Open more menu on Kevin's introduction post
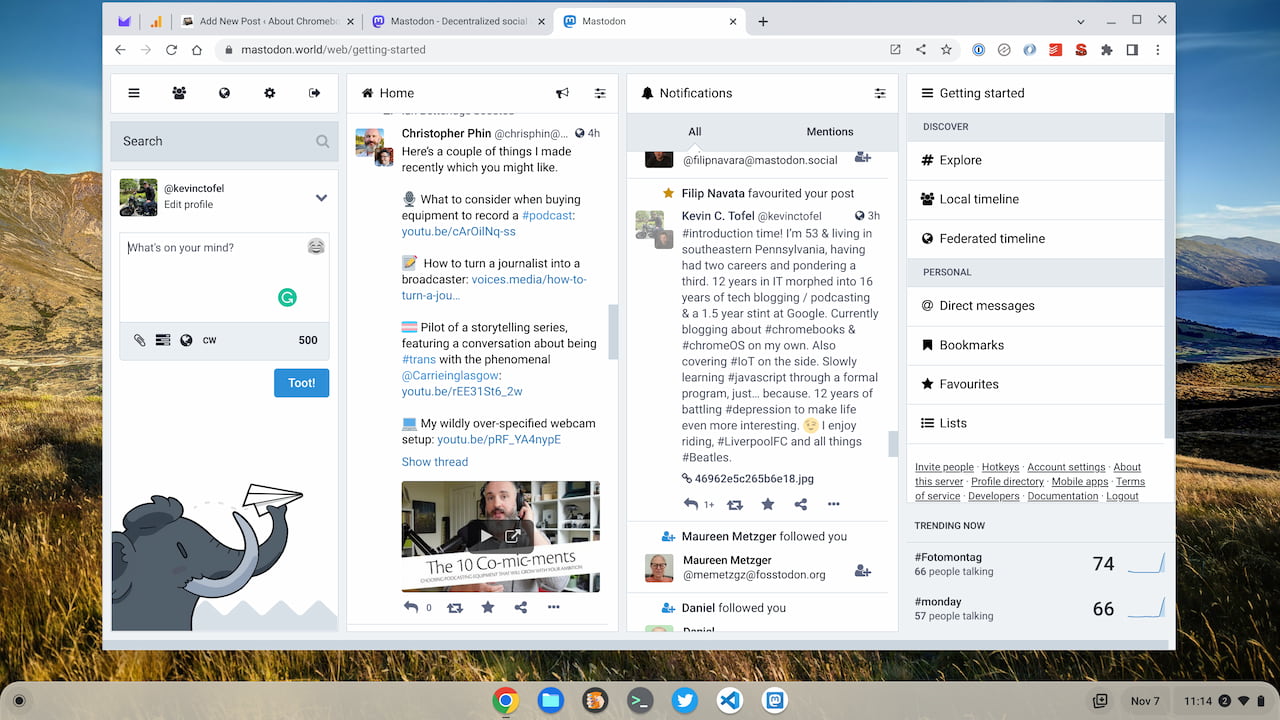This screenshot has width=1280, height=720. pos(834,504)
